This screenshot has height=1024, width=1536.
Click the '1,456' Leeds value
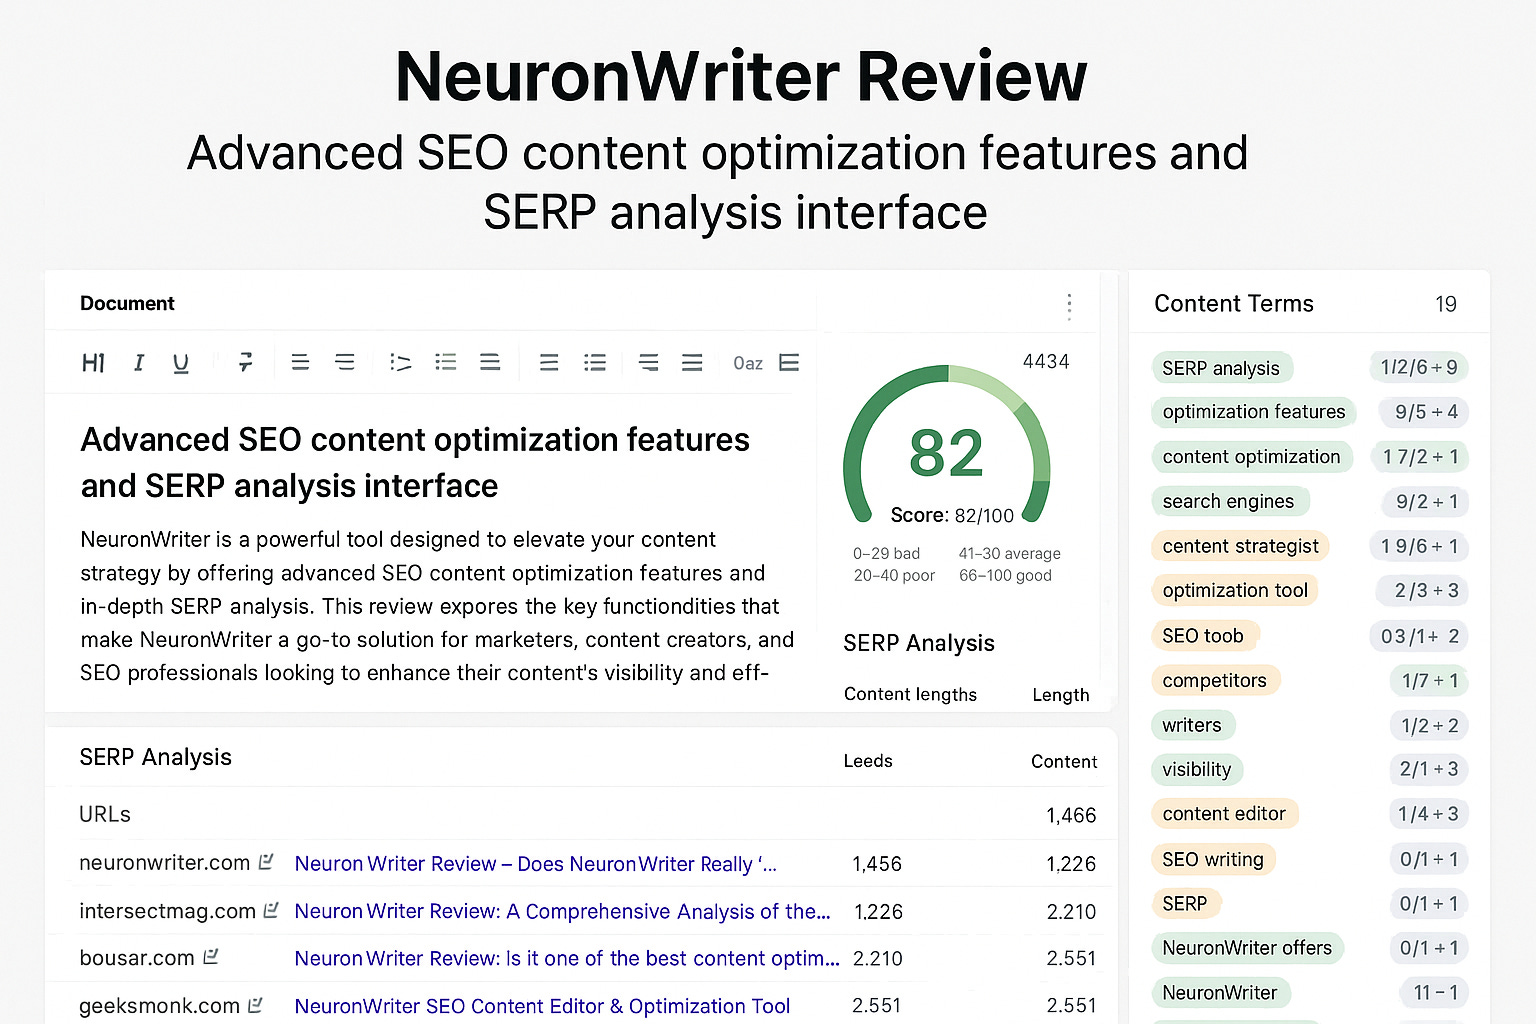[x=877, y=864]
